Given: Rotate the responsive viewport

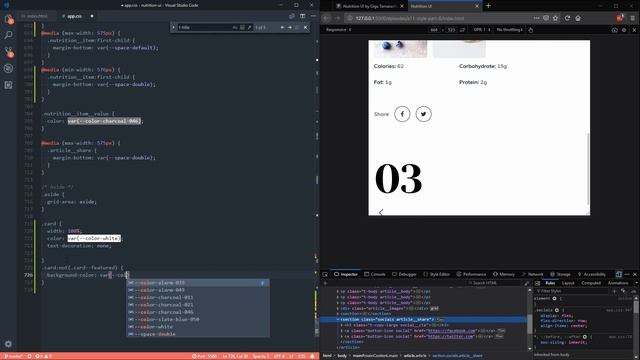Looking at the screenshot, I should click(x=462, y=30).
